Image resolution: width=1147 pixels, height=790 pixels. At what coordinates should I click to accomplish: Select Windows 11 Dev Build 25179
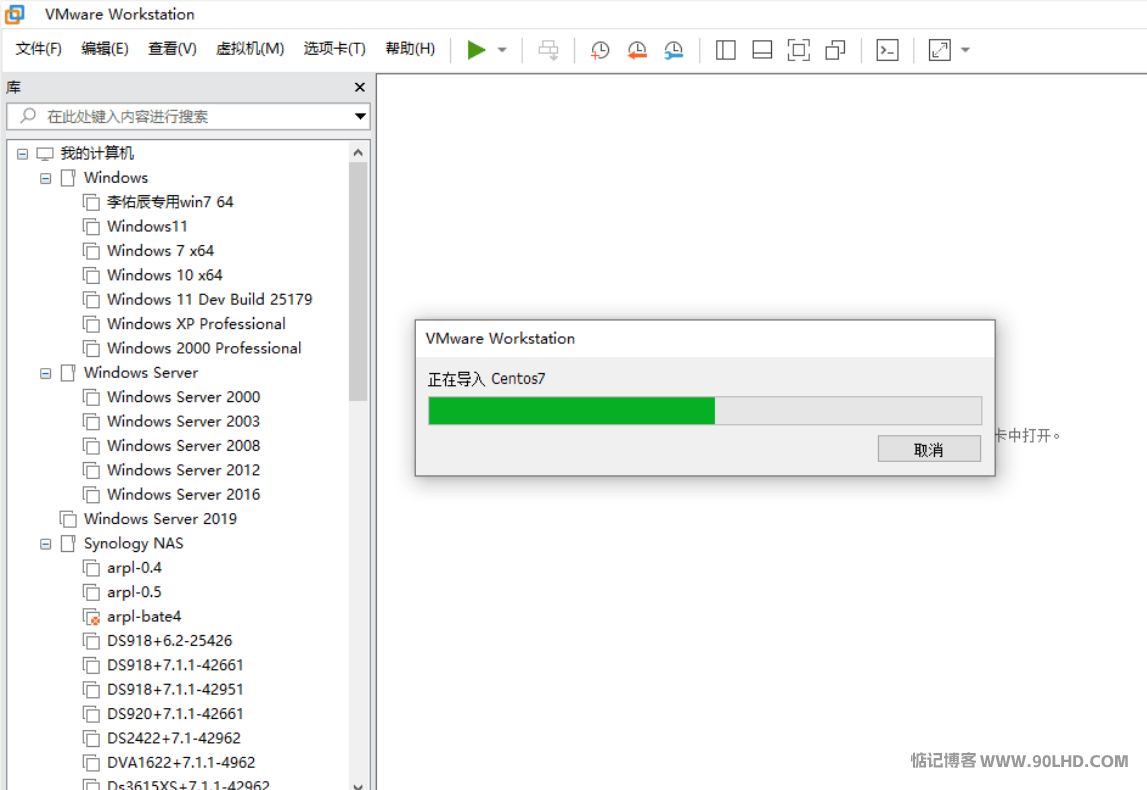click(x=209, y=299)
